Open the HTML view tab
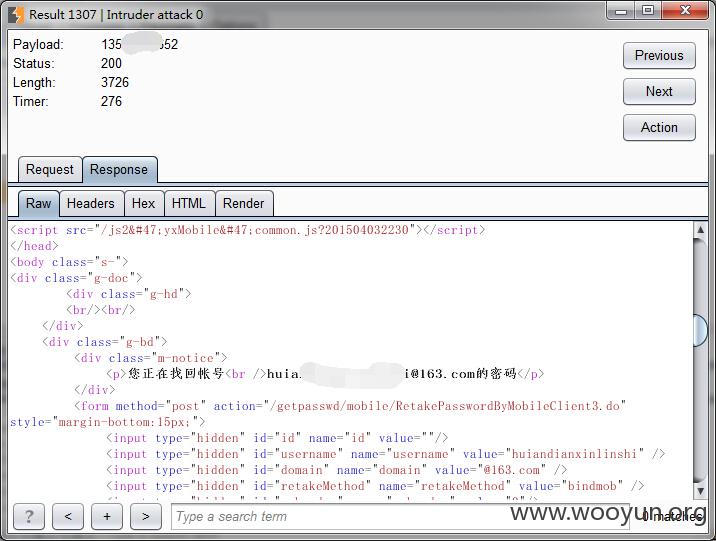This screenshot has width=716, height=541. (189, 204)
